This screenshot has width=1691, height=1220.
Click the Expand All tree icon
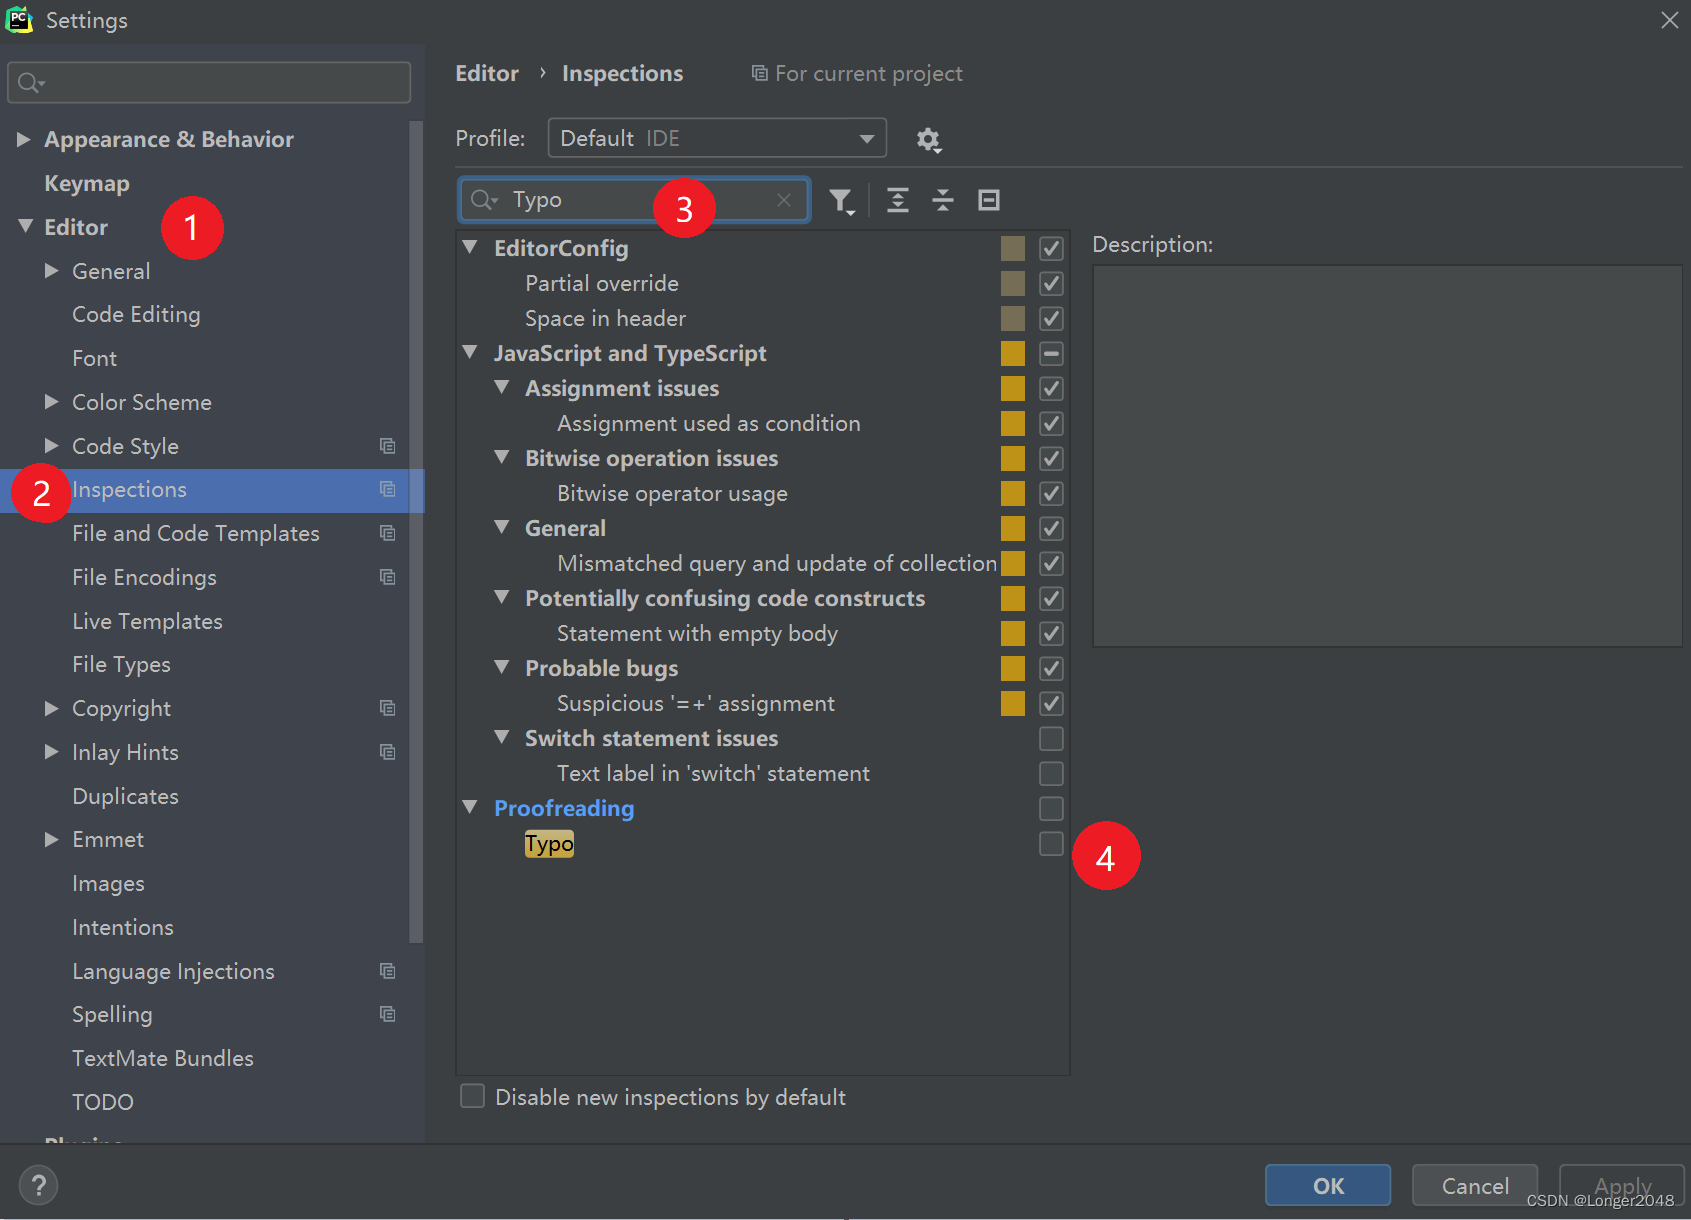click(x=898, y=200)
